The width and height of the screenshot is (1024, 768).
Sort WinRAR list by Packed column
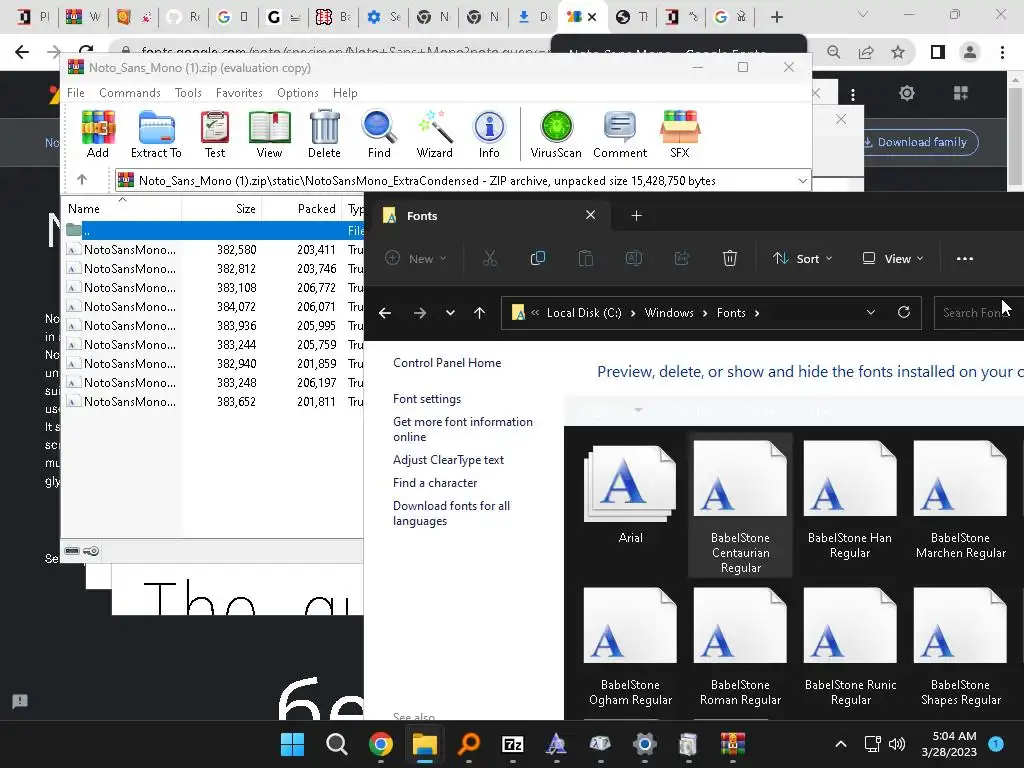(301, 209)
